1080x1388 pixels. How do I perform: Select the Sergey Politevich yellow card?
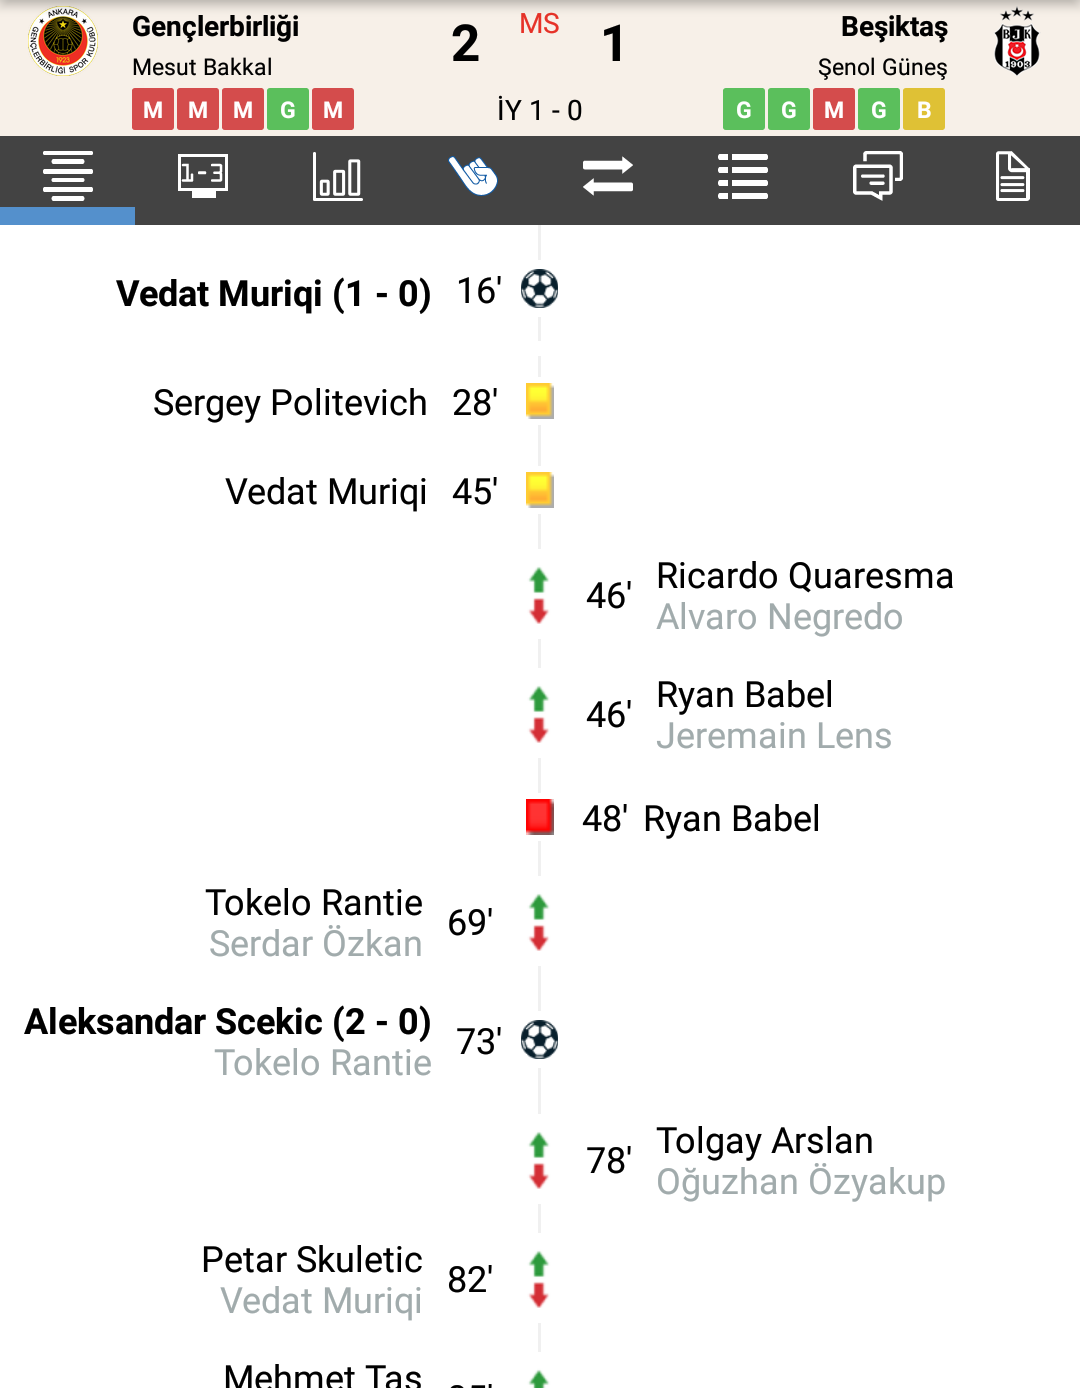[540, 402]
